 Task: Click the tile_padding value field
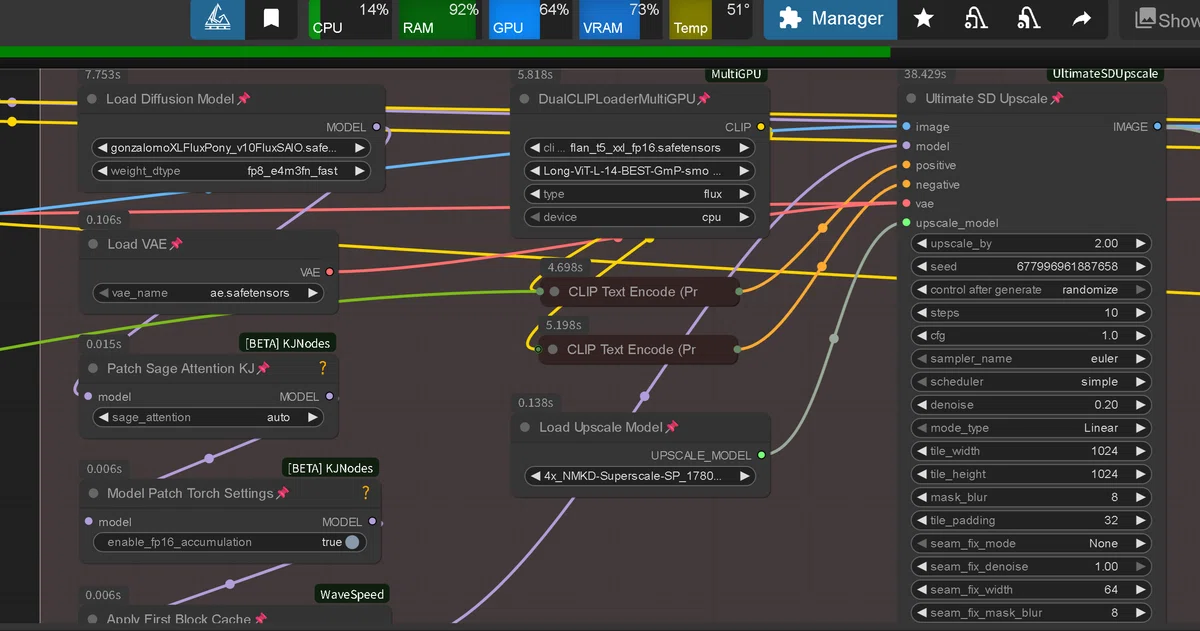[1031, 520]
